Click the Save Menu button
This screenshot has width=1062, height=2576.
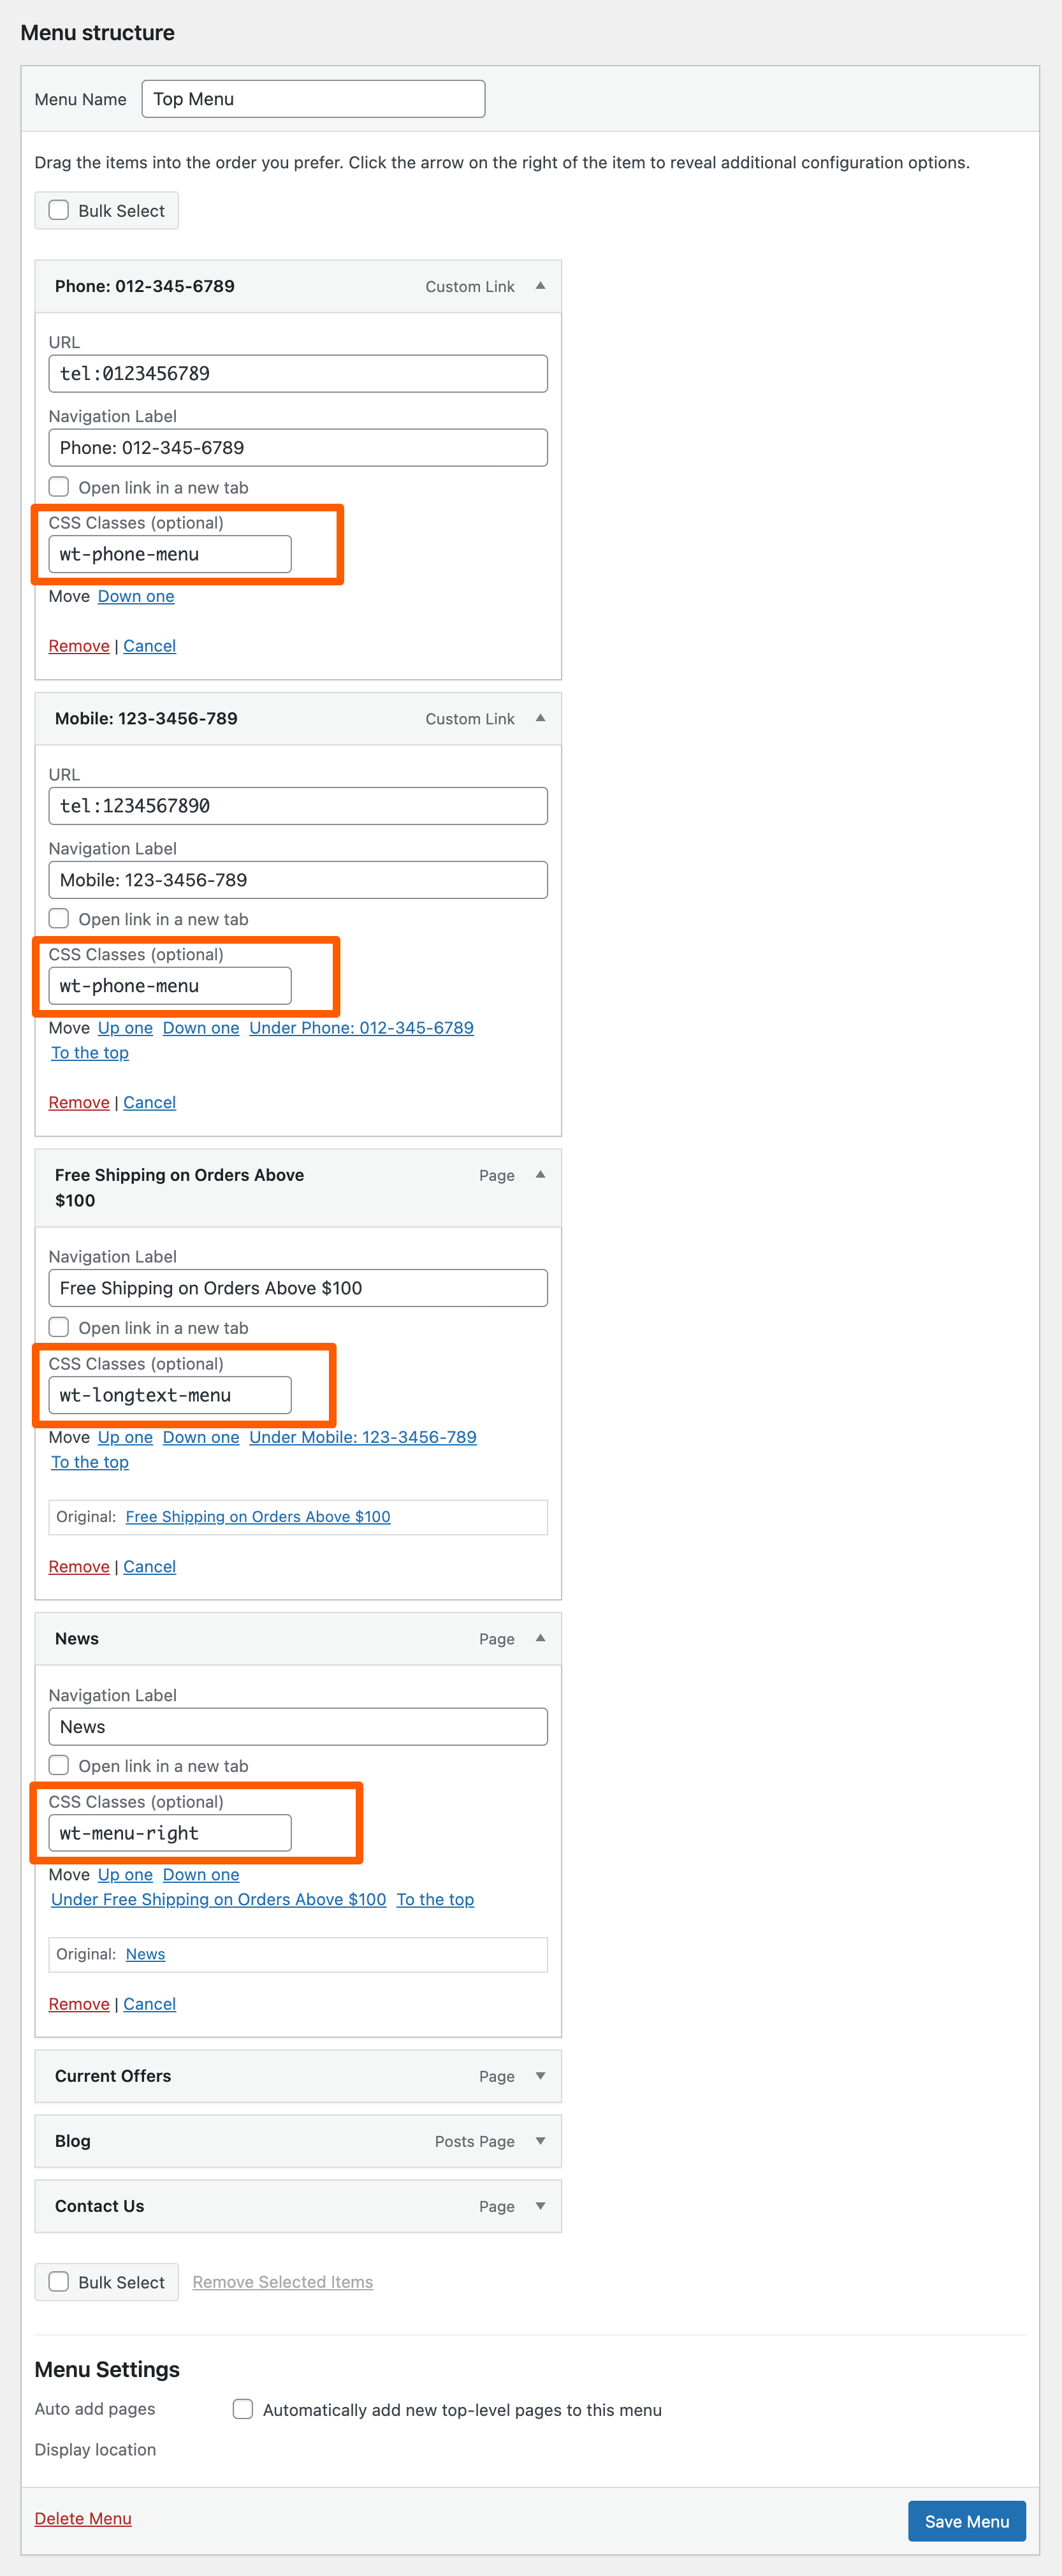[966, 2521]
